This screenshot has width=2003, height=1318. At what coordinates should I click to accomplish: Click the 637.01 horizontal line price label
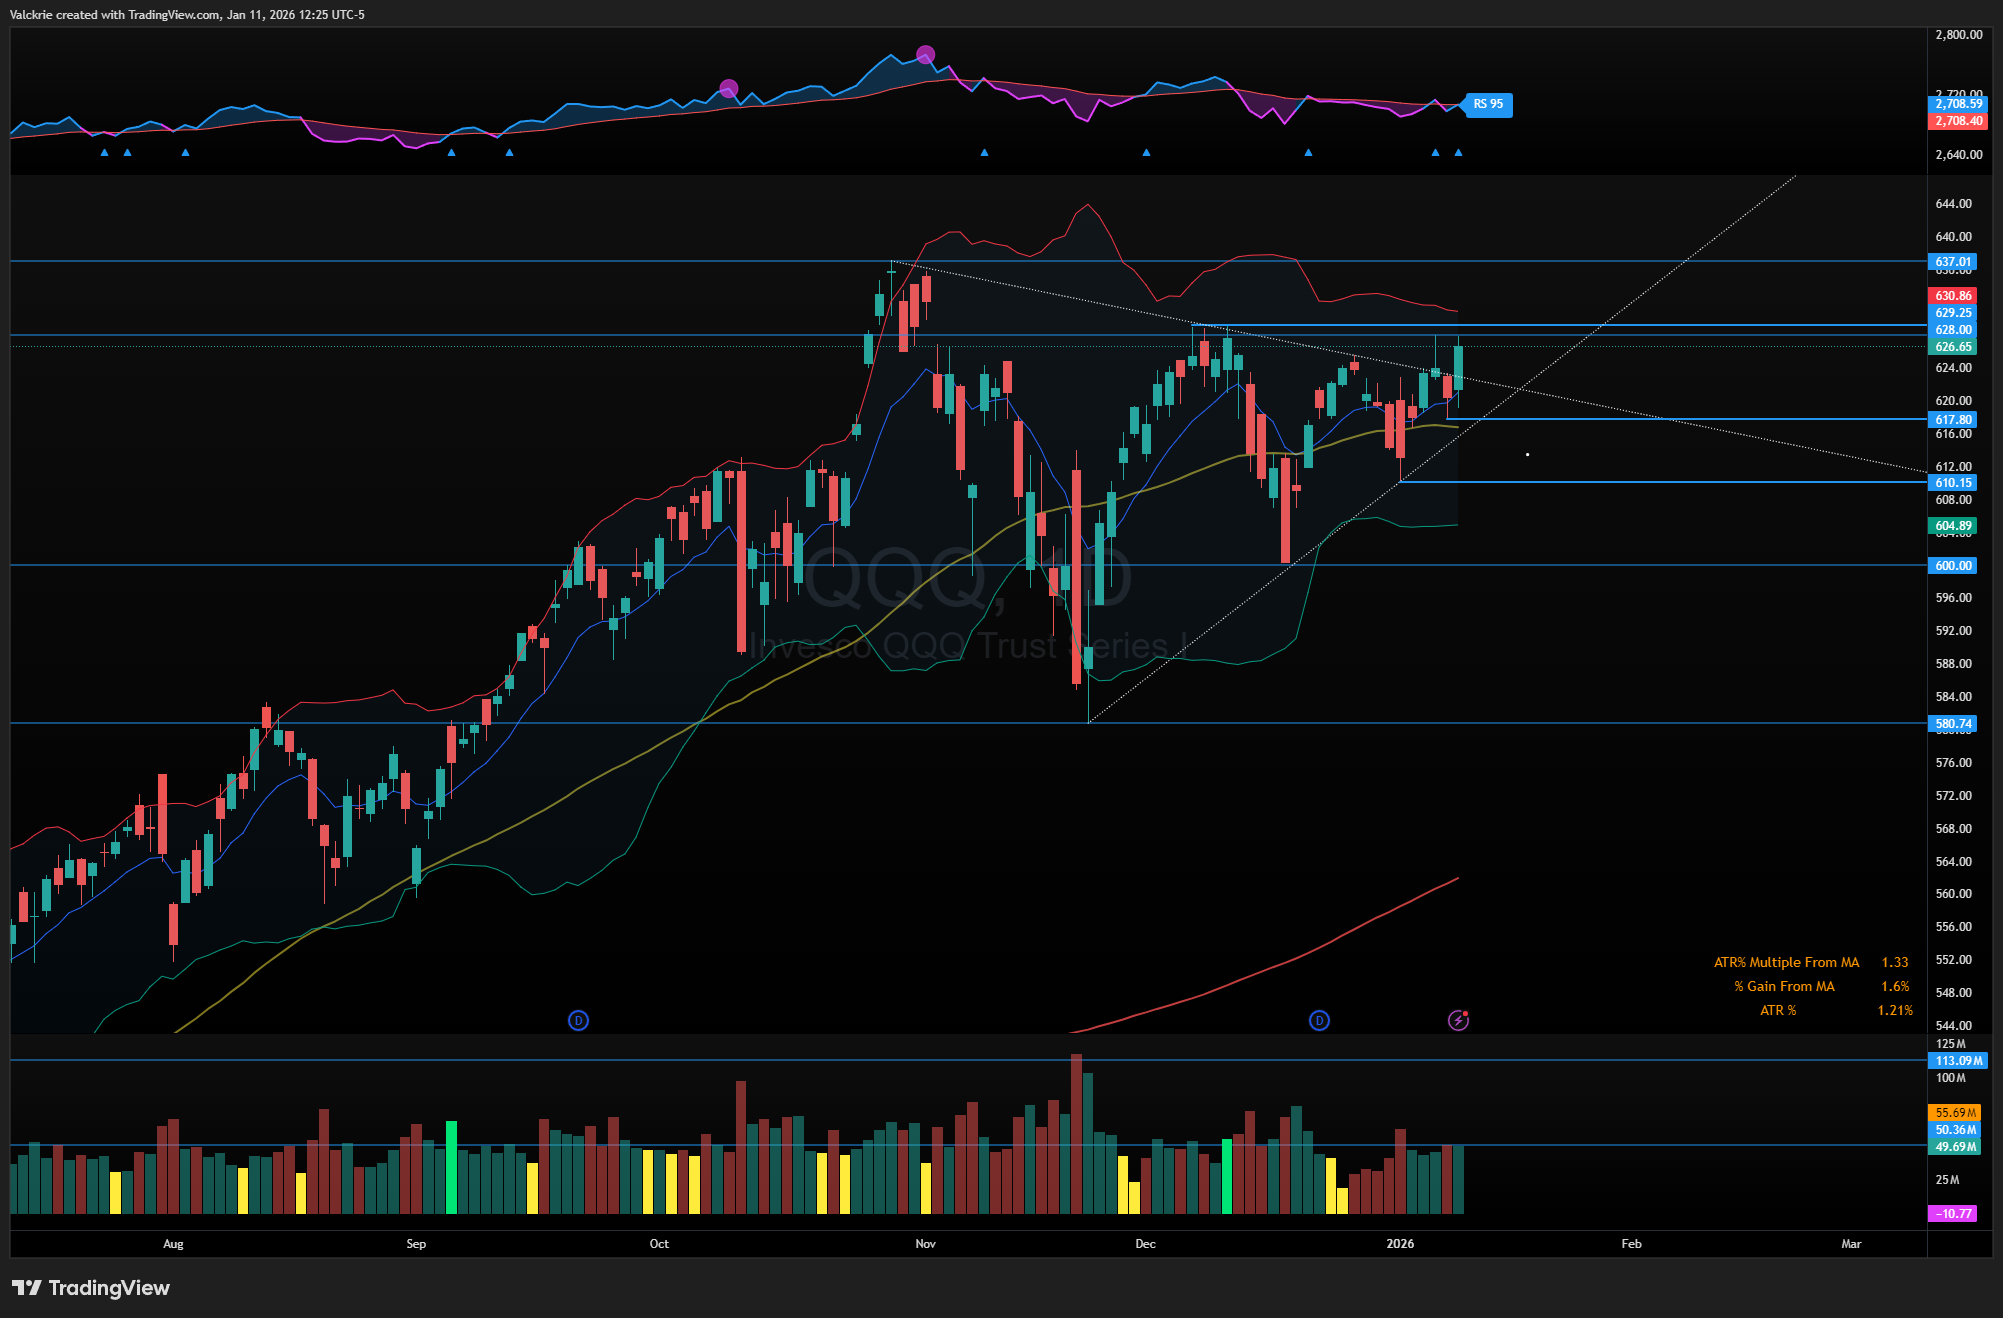1952,262
